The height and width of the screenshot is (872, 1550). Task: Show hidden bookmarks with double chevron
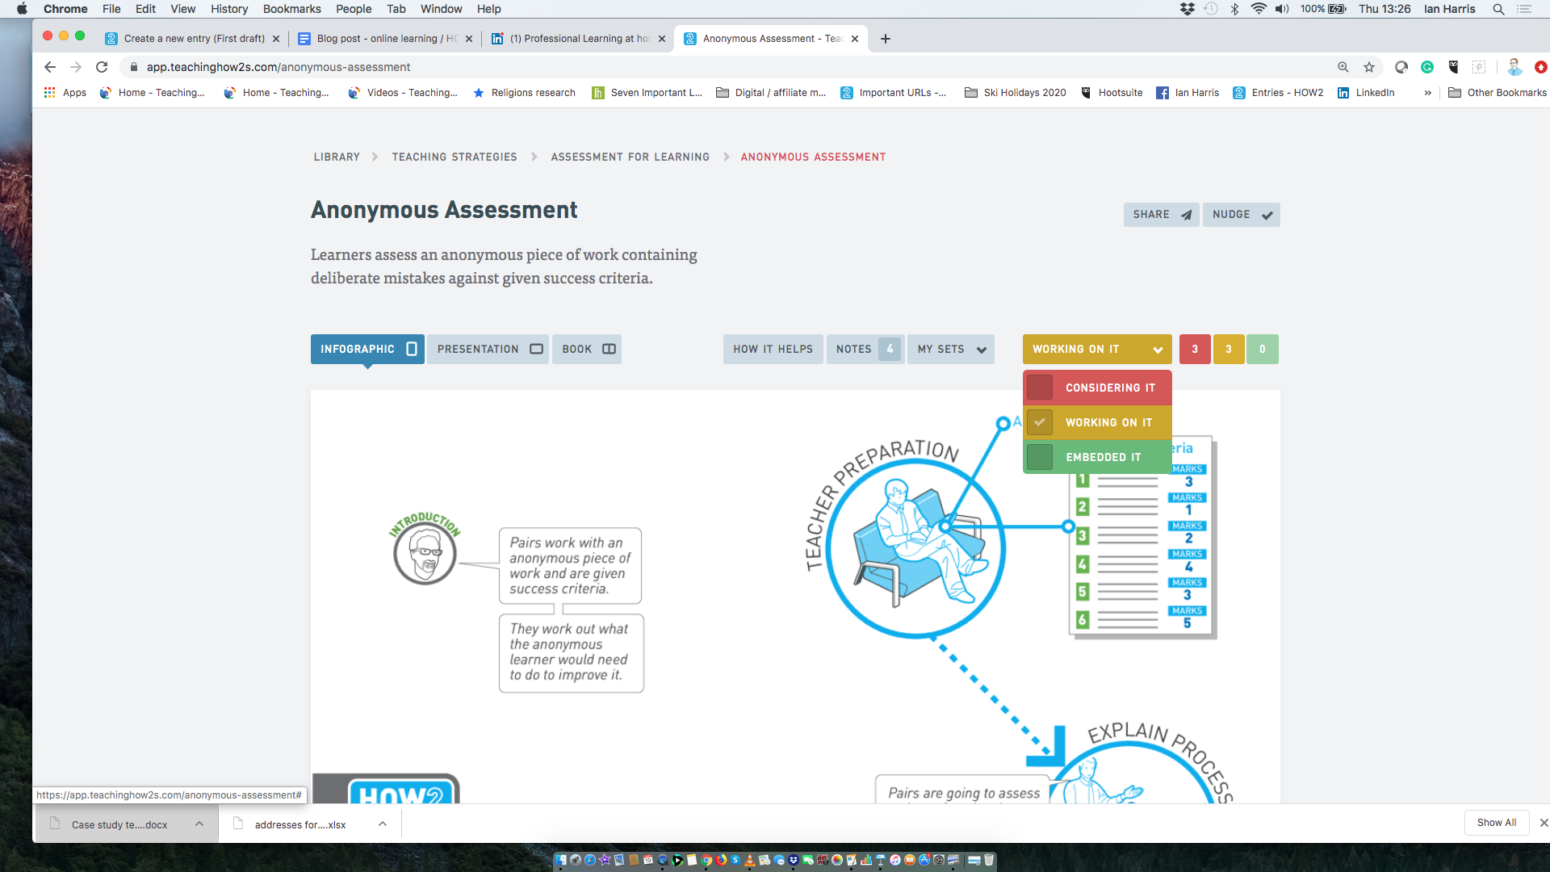click(x=1427, y=92)
